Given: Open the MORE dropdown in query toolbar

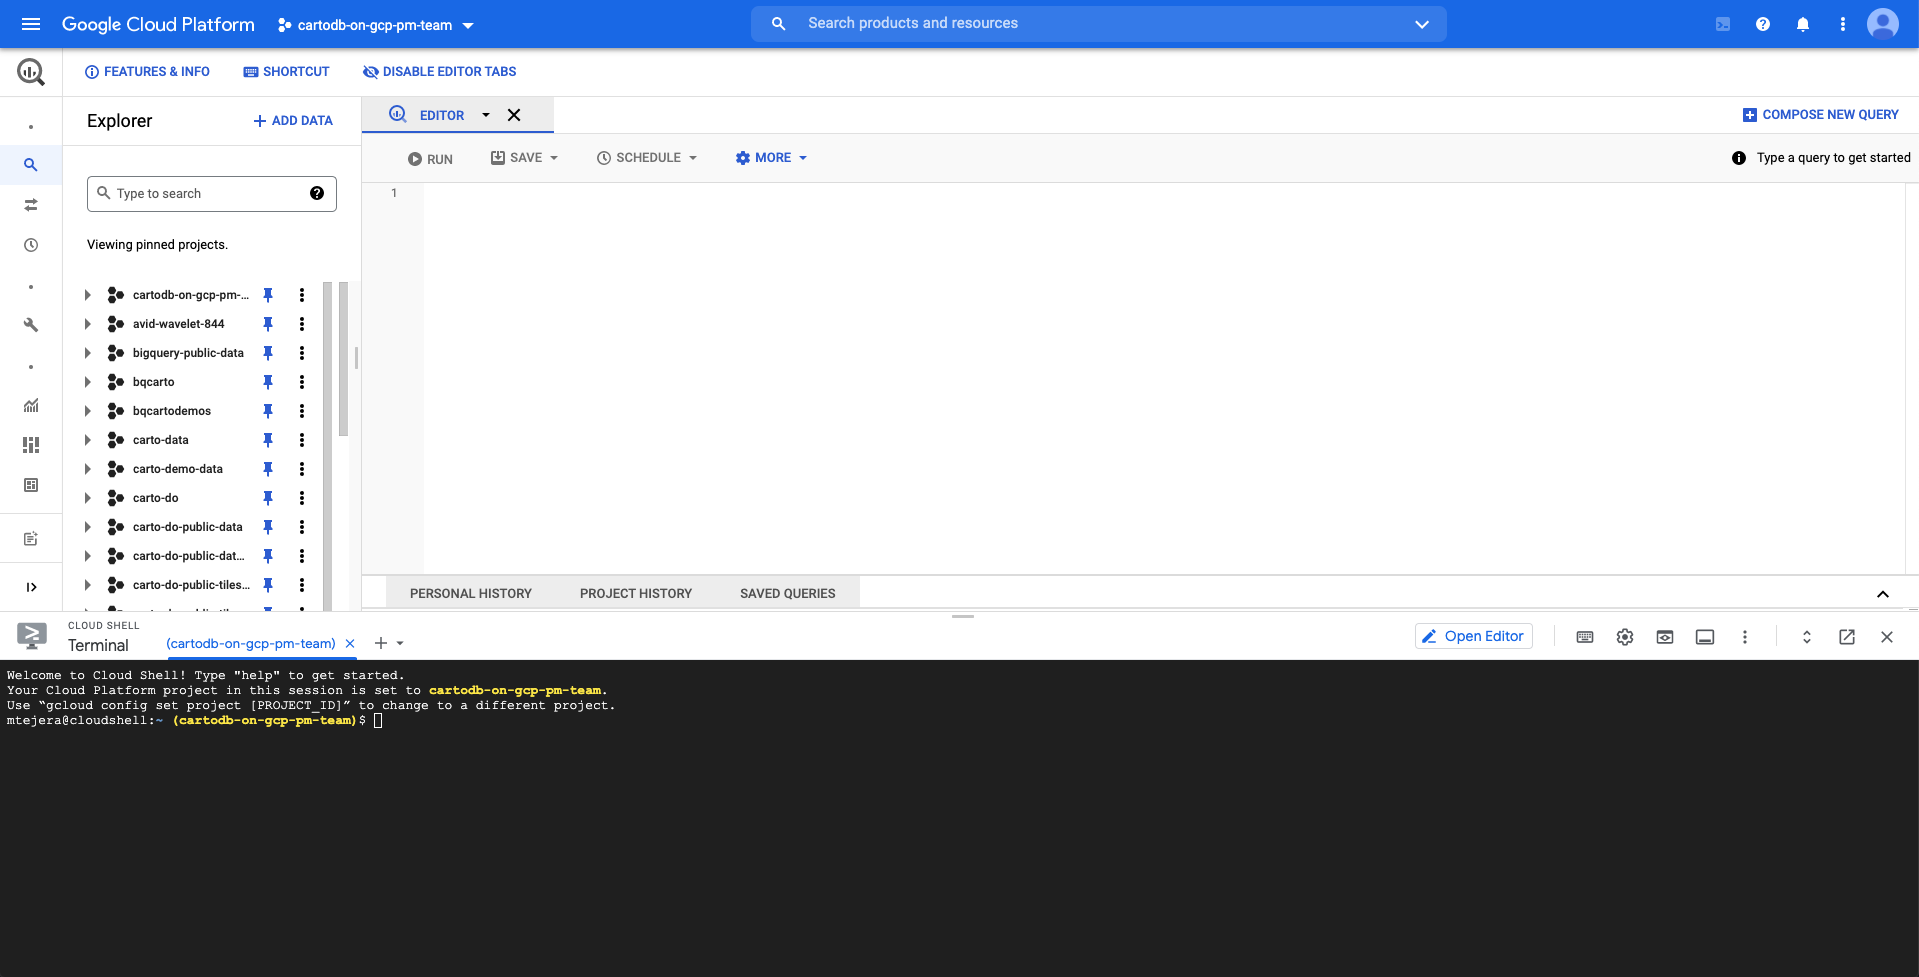Looking at the screenshot, I should (771, 158).
